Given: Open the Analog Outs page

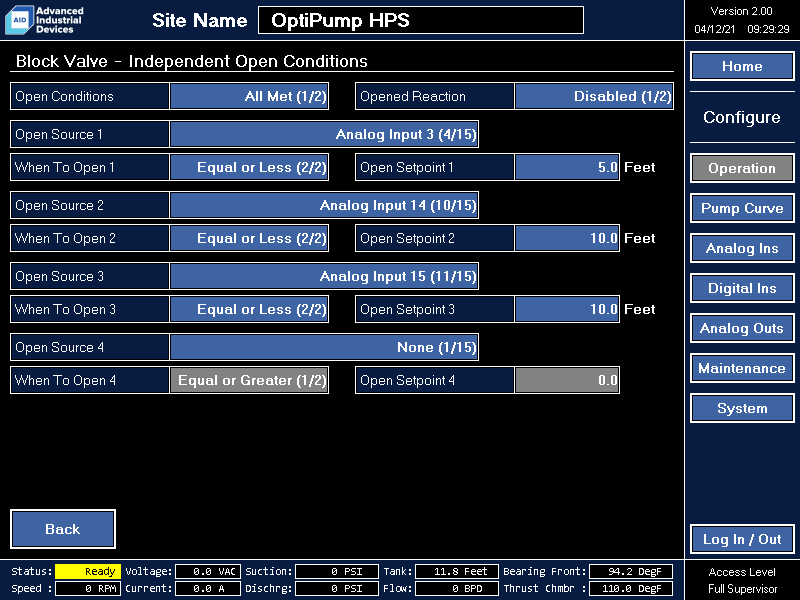Looking at the screenshot, I should coord(742,328).
